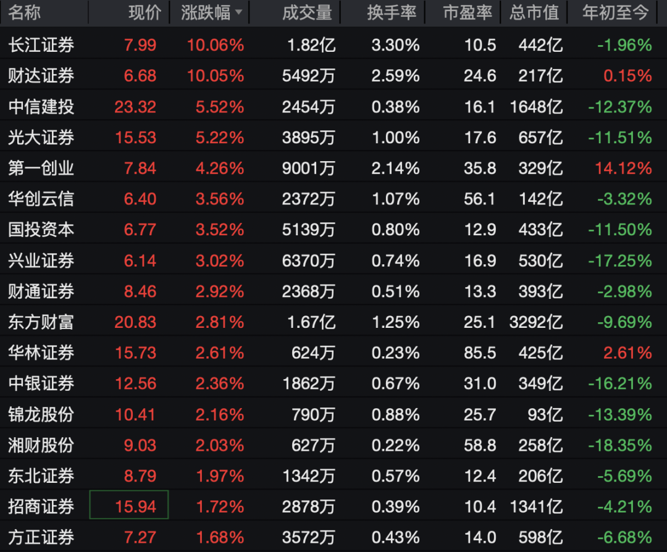
Task: Open 中信建投 stock details
Action: tap(41, 106)
